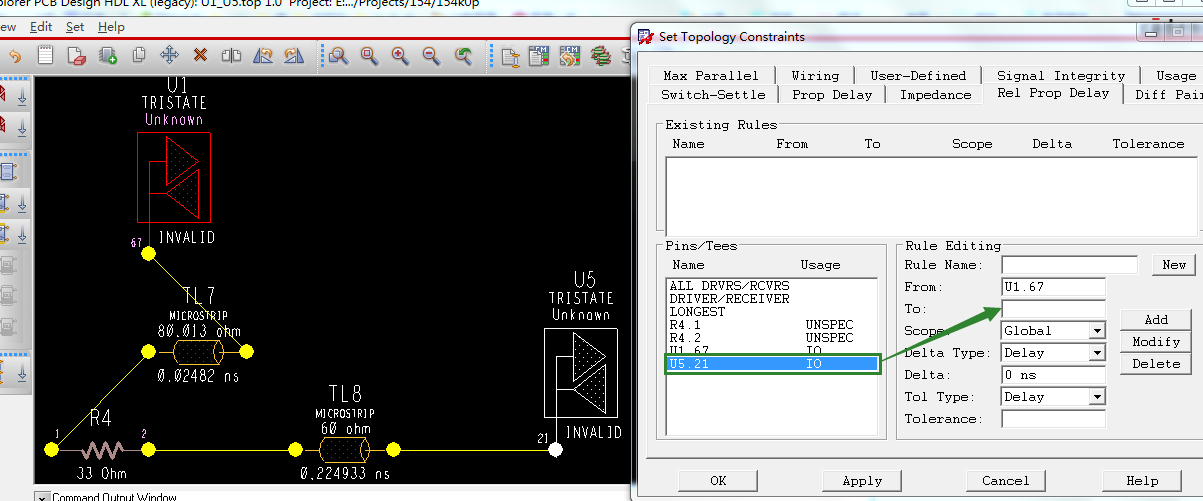
Task: Switch to the Switch-Settle tab
Action: (x=713, y=94)
